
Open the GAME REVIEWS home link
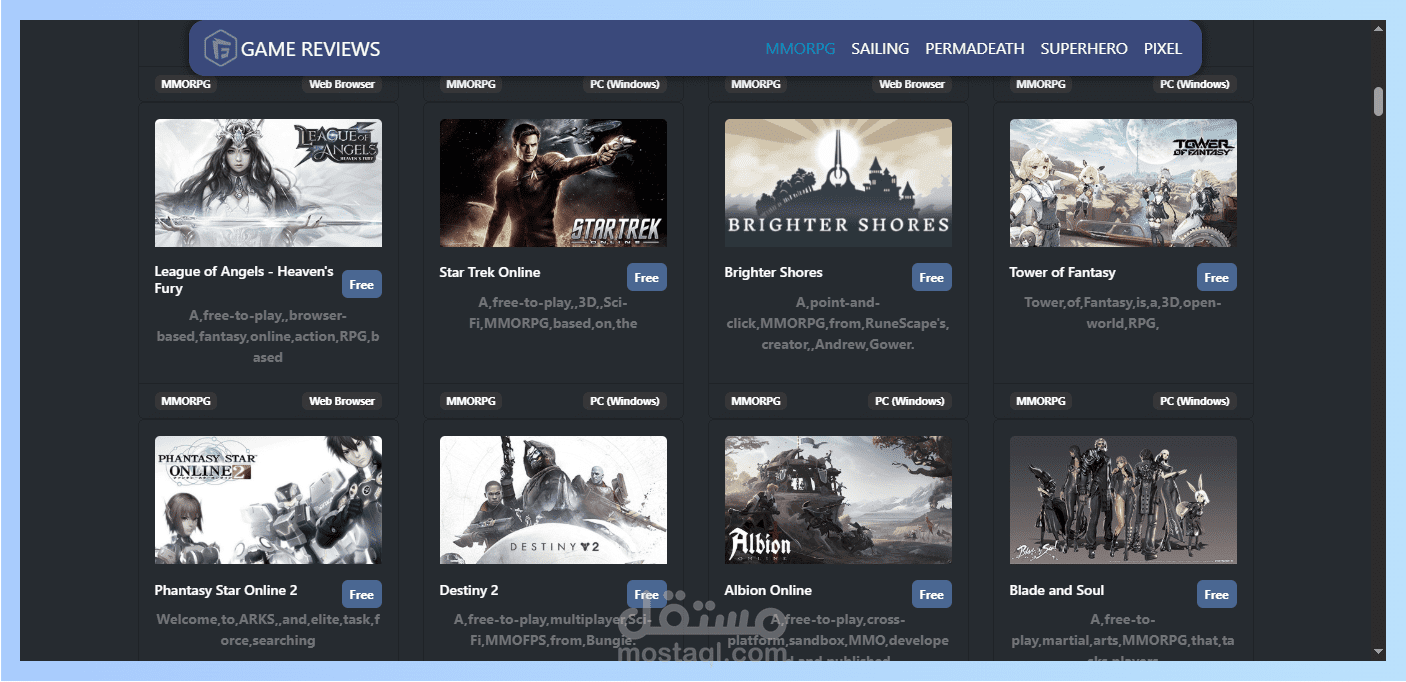click(x=310, y=49)
